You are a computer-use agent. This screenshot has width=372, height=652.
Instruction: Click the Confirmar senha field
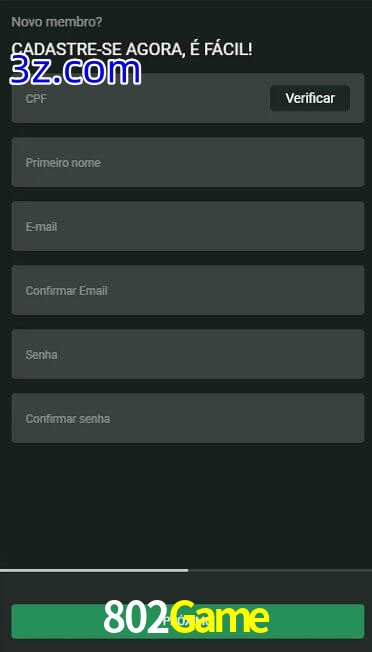[188, 418]
